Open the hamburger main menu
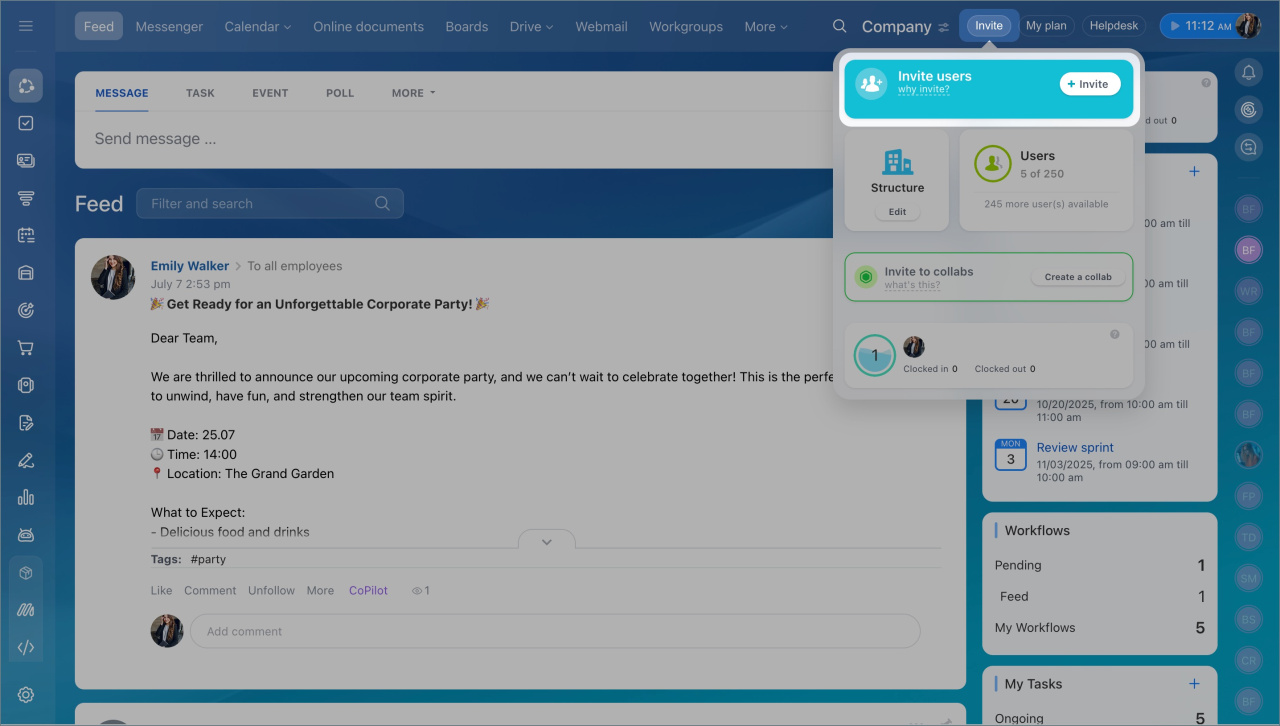Screen dimensions: 1280x726 [x=26, y=26]
